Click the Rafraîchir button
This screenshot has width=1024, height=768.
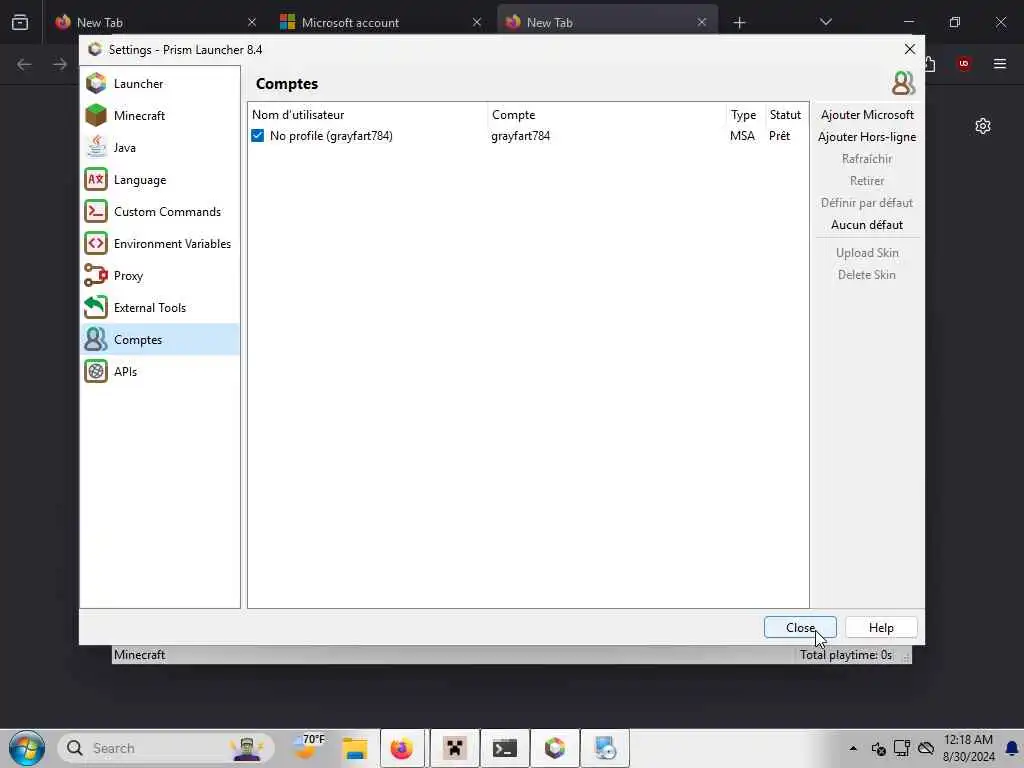pyautogui.click(x=867, y=159)
